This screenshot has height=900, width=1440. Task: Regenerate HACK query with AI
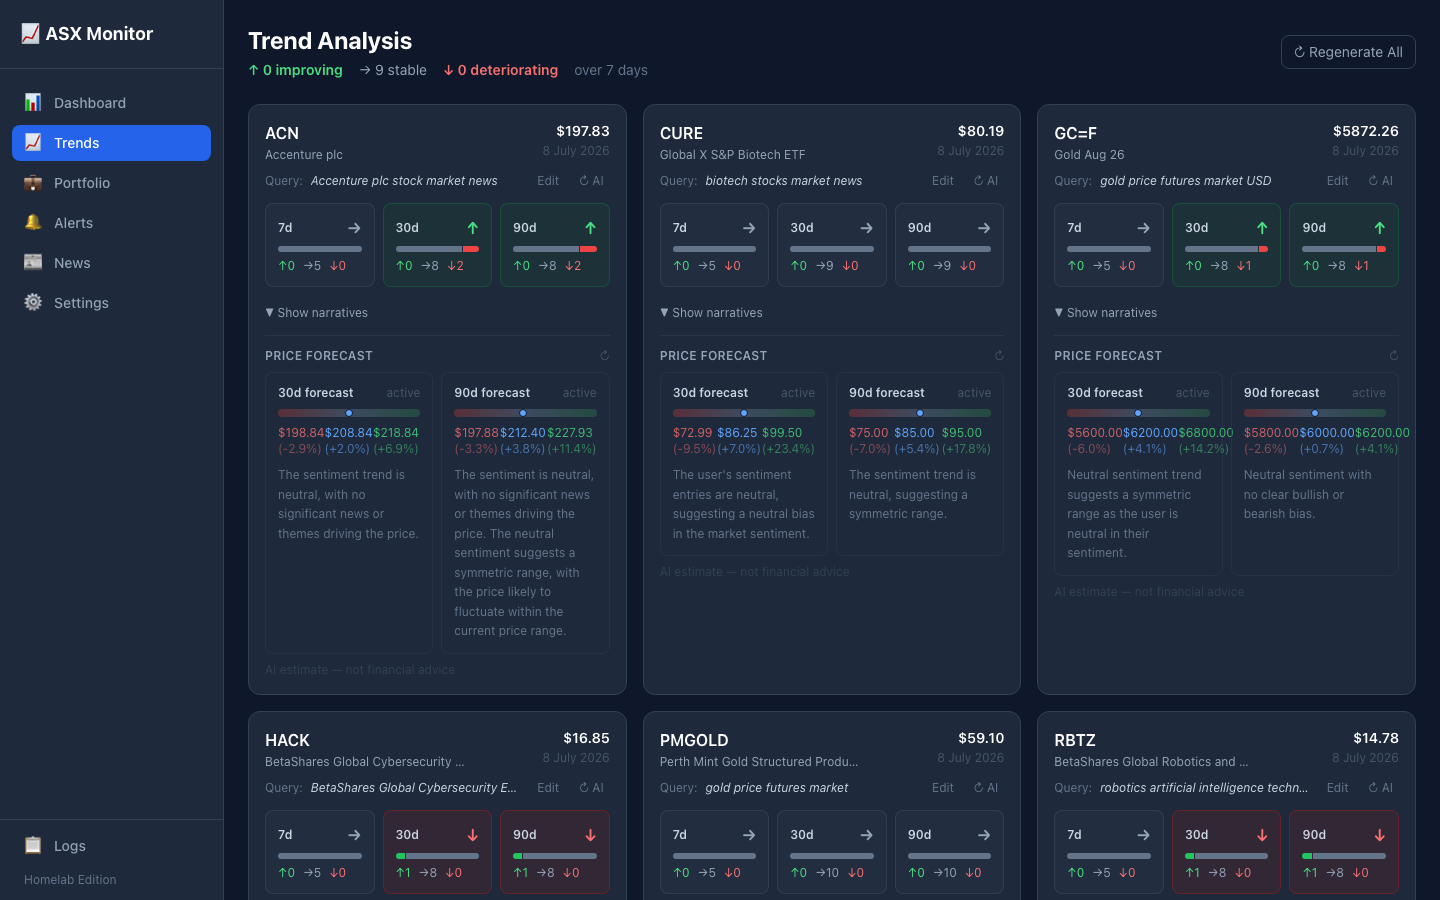pyautogui.click(x=592, y=788)
